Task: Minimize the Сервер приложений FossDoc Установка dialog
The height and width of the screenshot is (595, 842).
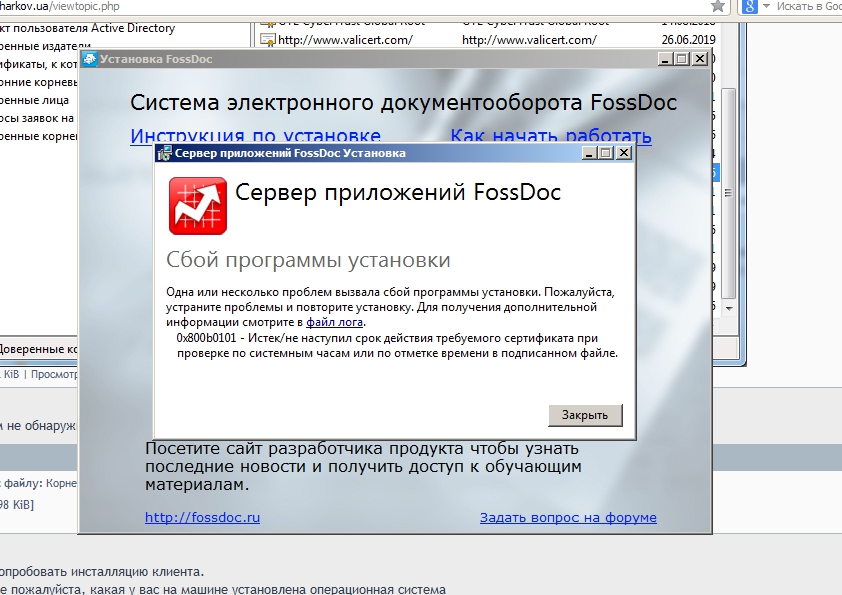Action: click(590, 153)
